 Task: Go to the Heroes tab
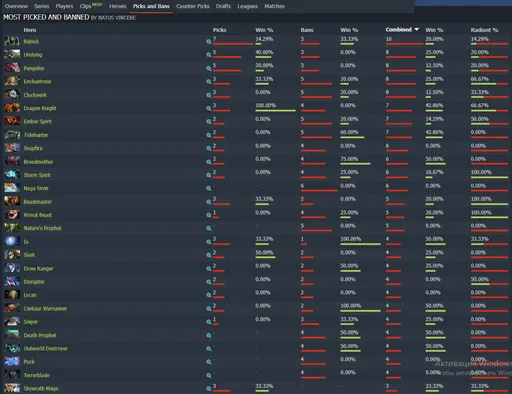(x=118, y=6)
